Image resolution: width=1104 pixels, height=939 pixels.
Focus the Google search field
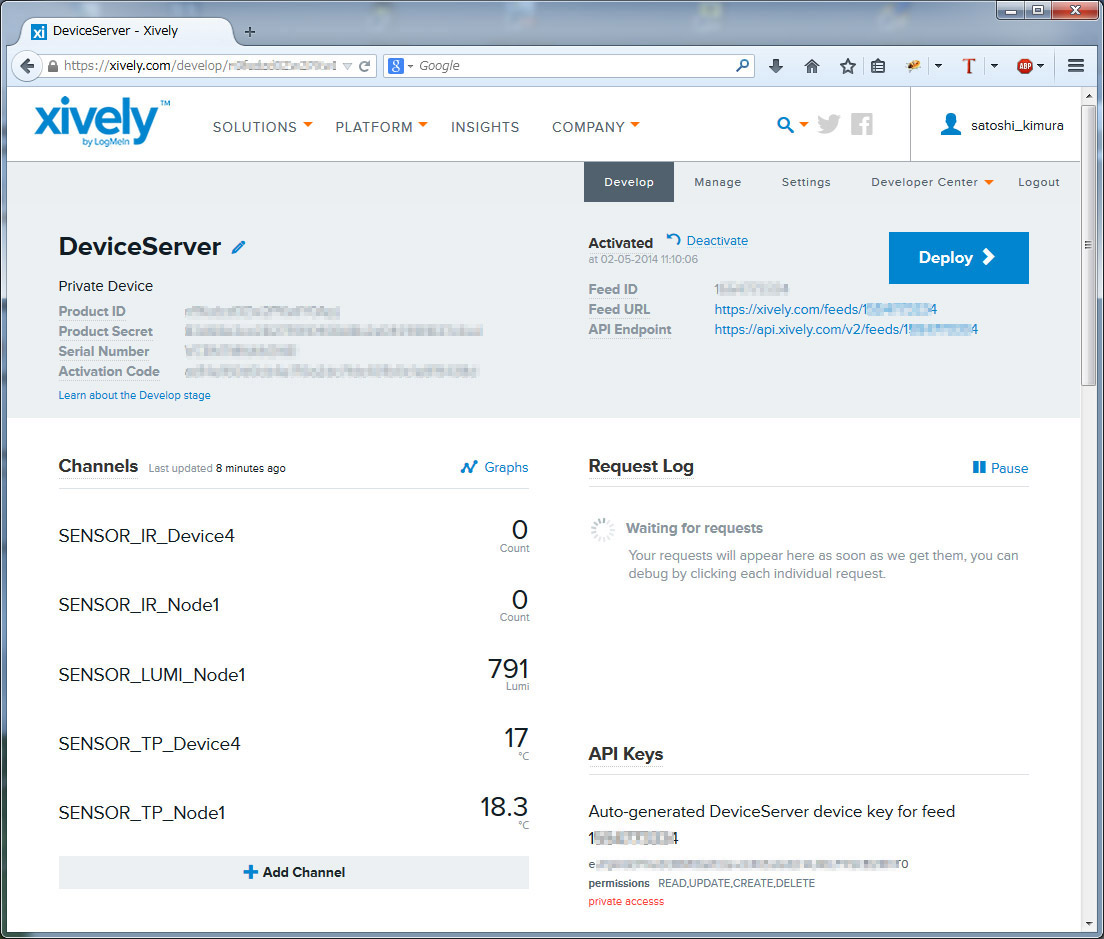click(x=575, y=66)
